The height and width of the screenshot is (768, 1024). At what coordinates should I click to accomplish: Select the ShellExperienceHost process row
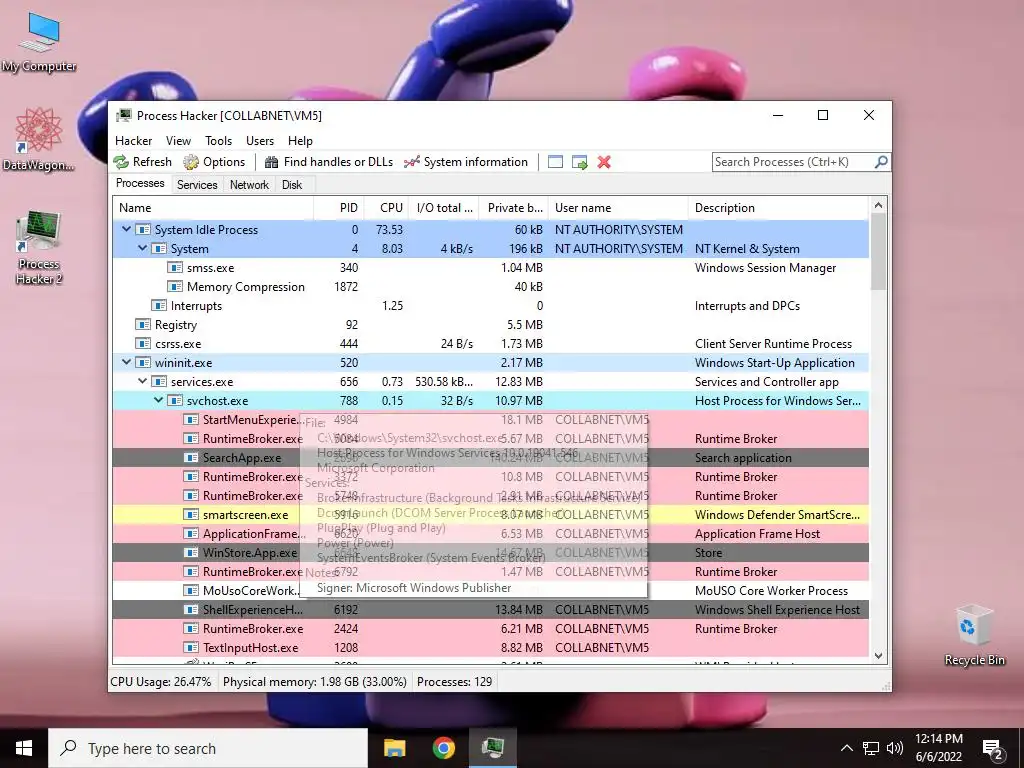coord(490,609)
